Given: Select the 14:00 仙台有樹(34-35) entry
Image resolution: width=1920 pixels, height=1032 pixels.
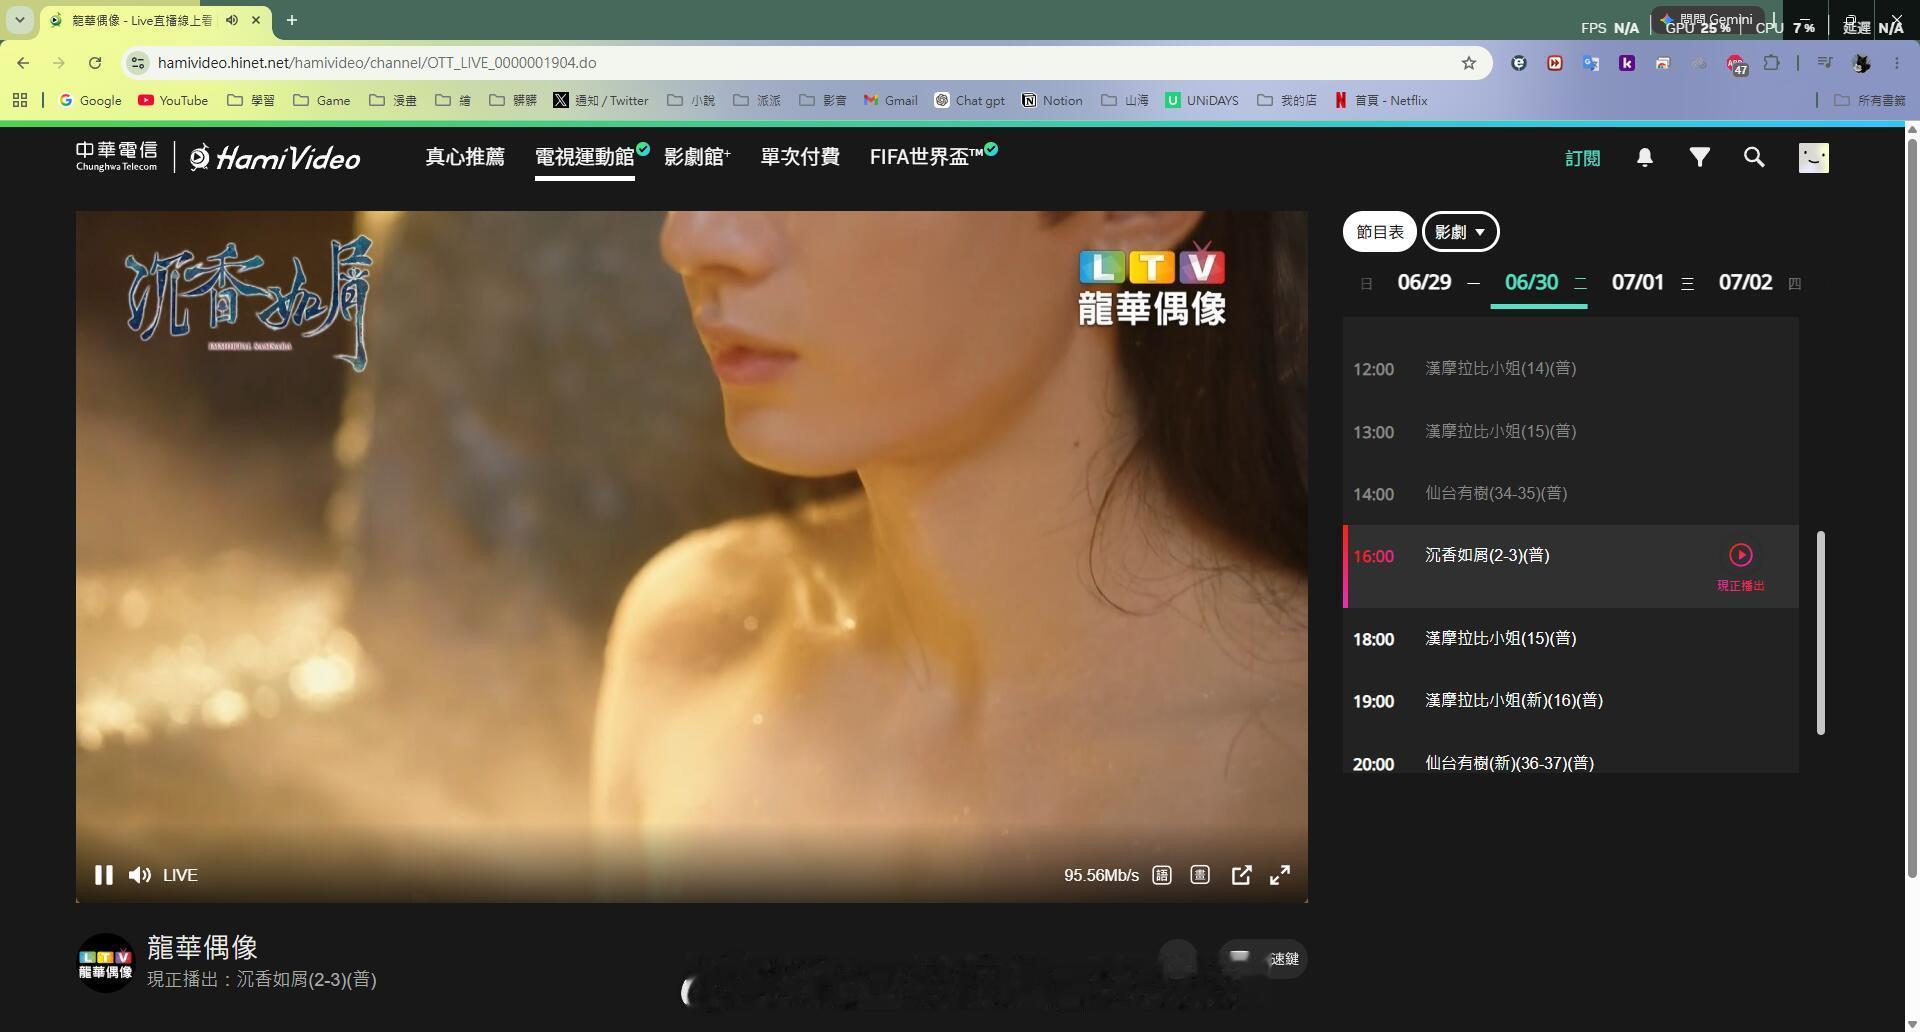Looking at the screenshot, I should [1570, 494].
